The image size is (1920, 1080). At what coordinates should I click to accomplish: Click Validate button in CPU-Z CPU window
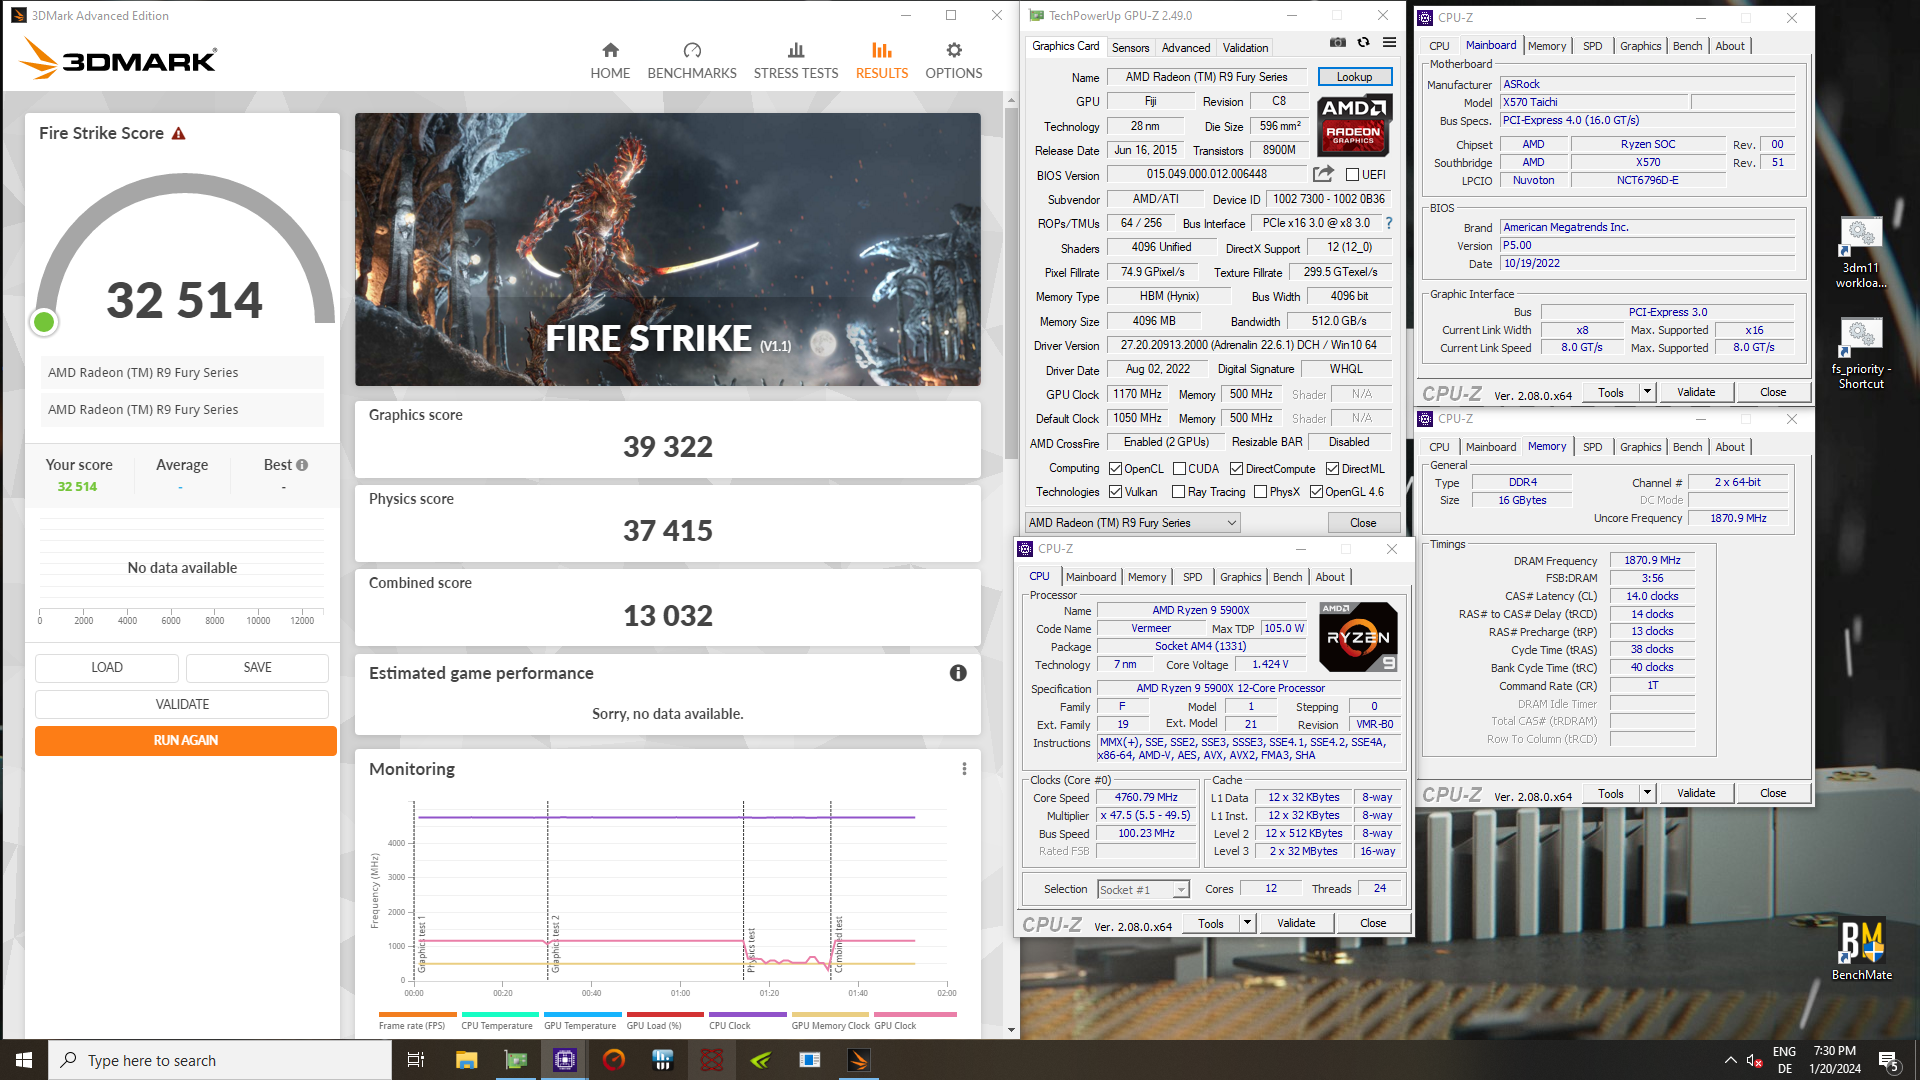pyautogui.click(x=1296, y=923)
